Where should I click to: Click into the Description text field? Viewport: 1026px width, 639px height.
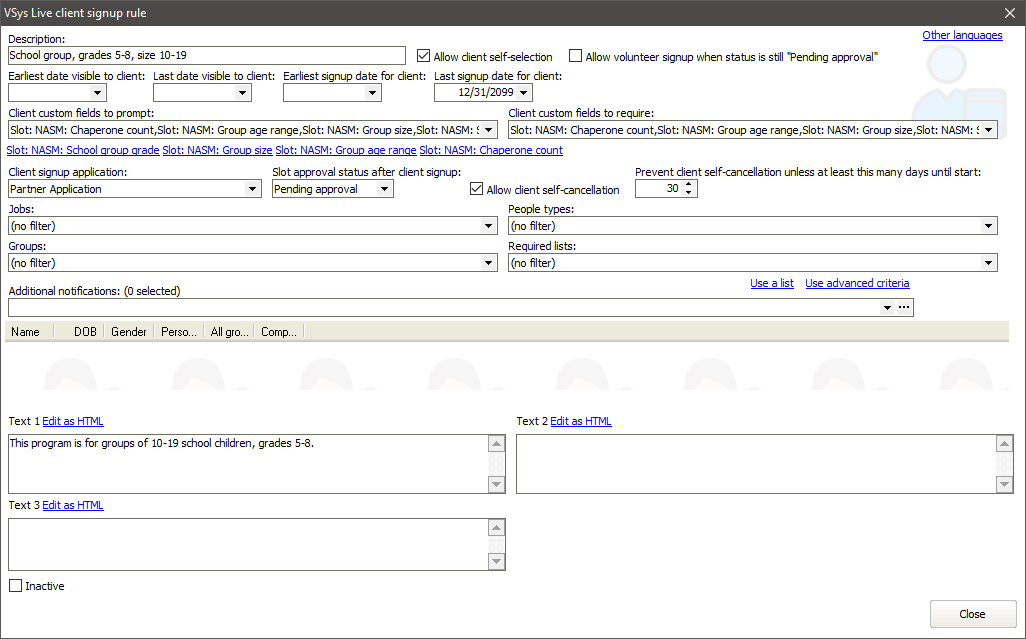pyautogui.click(x=206, y=56)
